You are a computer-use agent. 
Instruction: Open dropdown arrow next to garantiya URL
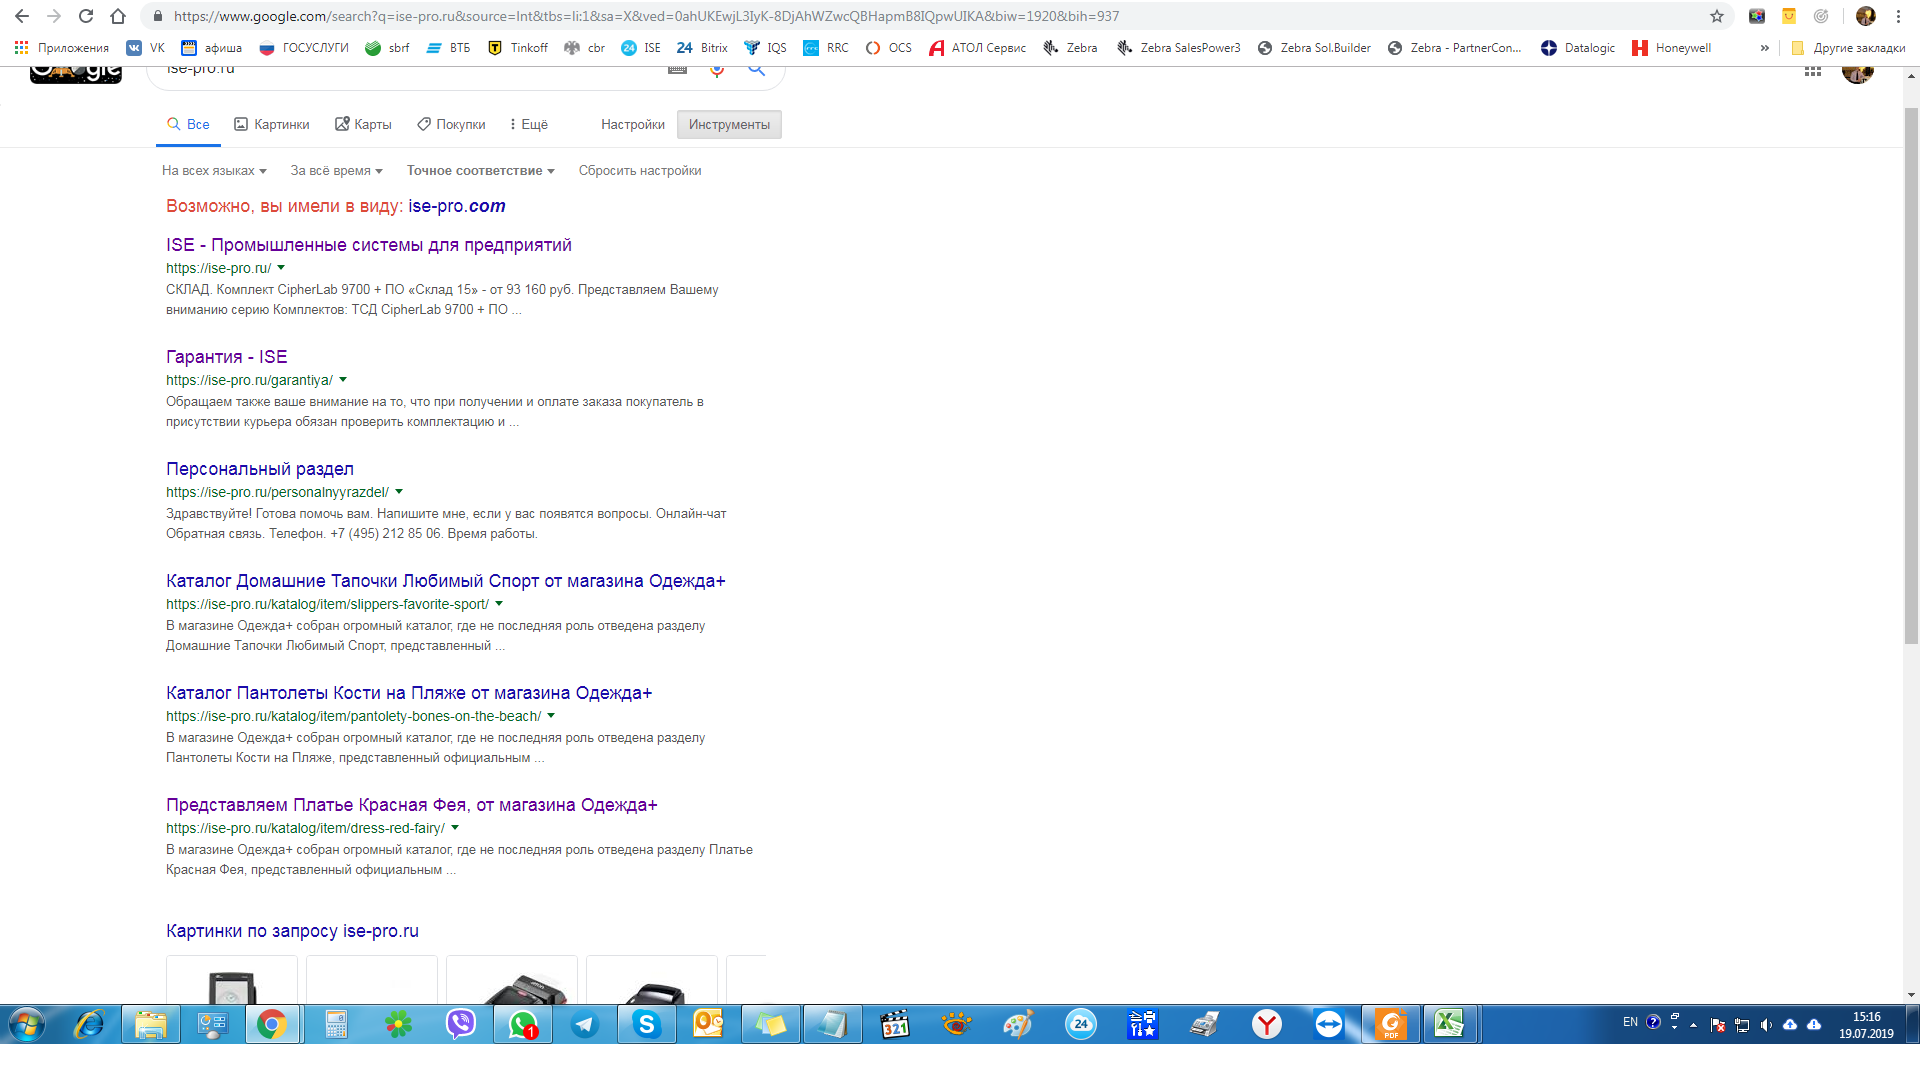[343, 380]
